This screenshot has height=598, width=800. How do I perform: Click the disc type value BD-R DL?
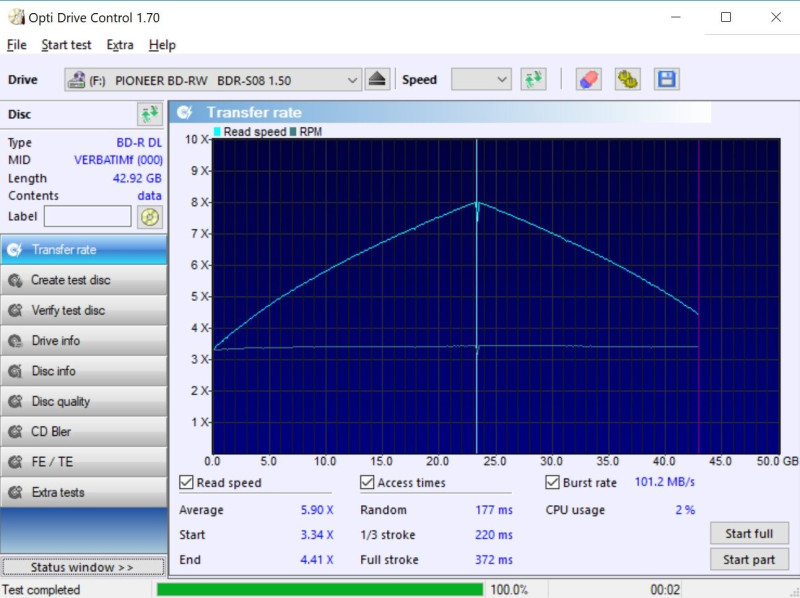click(x=139, y=143)
